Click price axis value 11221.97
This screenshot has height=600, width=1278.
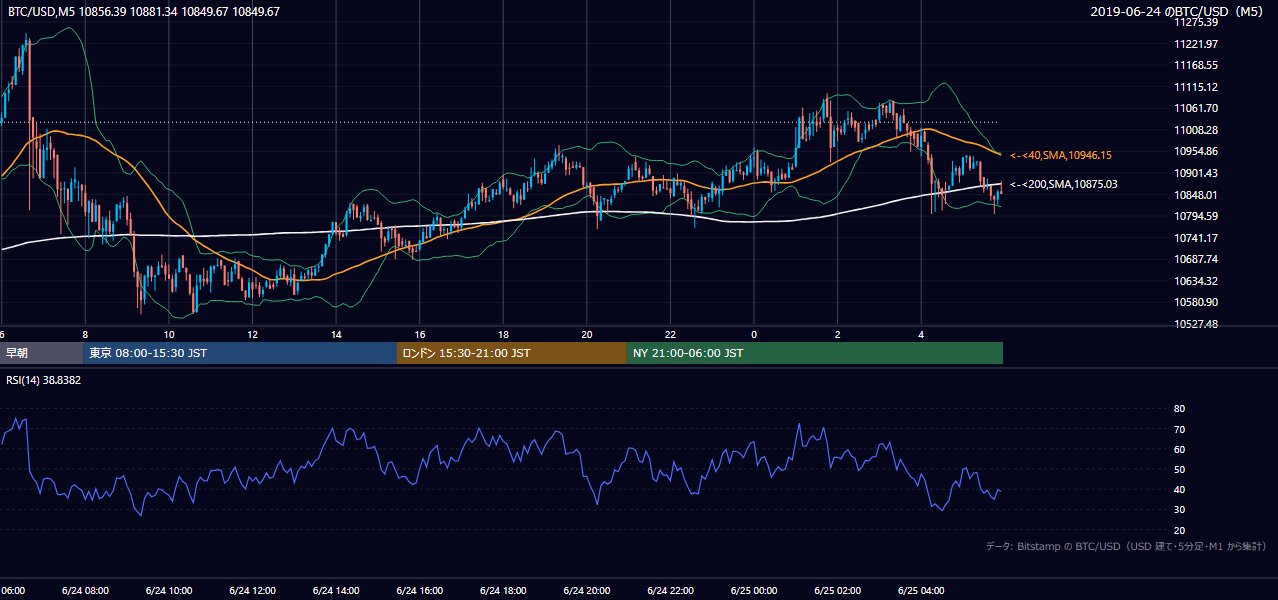1196,44
